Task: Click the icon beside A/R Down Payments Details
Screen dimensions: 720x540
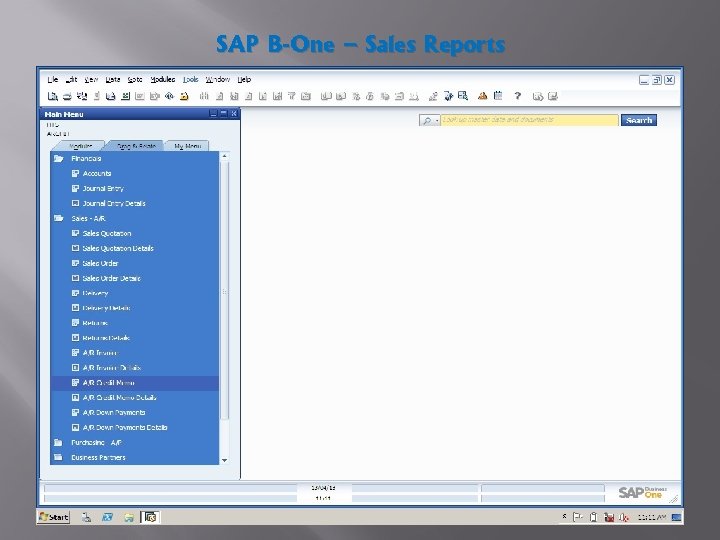Action: (x=75, y=427)
